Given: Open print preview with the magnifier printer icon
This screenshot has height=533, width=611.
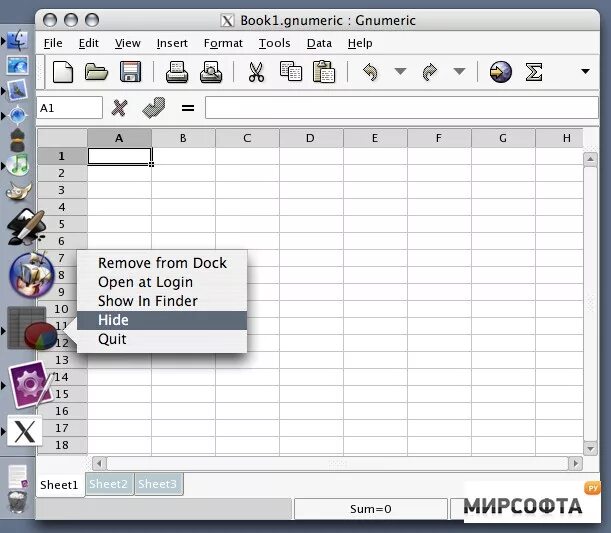Looking at the screenshot, I should pos(211,72).
